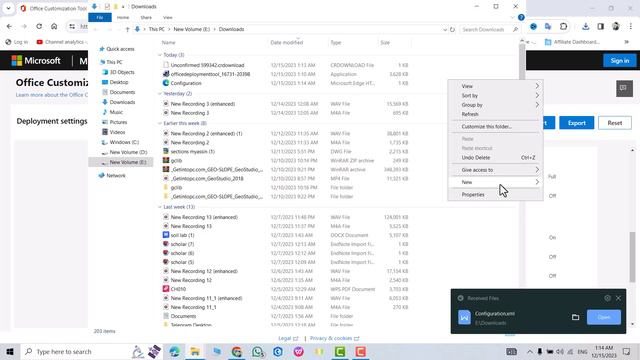Image resolution: width=640 pixels, height=360 pixels.
Task: Click browser back arrow
Action: click(9, 26)
